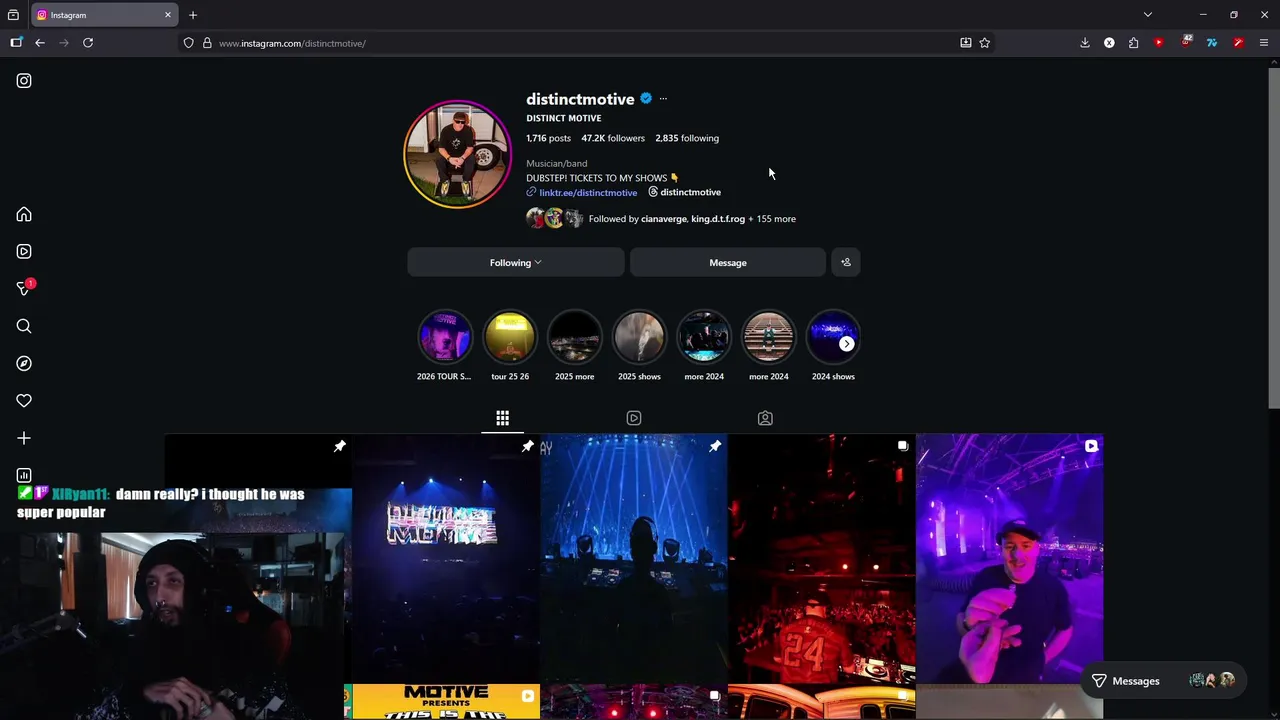Click 'Musician/band' category text
Screen dimensions: 1280x720
[x=557, y=163]
